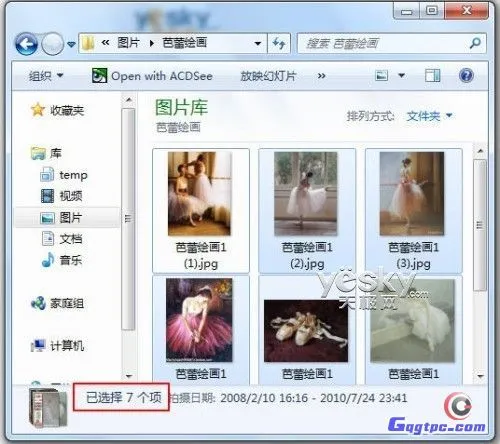Select thumbnail 芭蕾绘画1 (2).jpg
Screen dimensions: 500x444
pos(307,210)
